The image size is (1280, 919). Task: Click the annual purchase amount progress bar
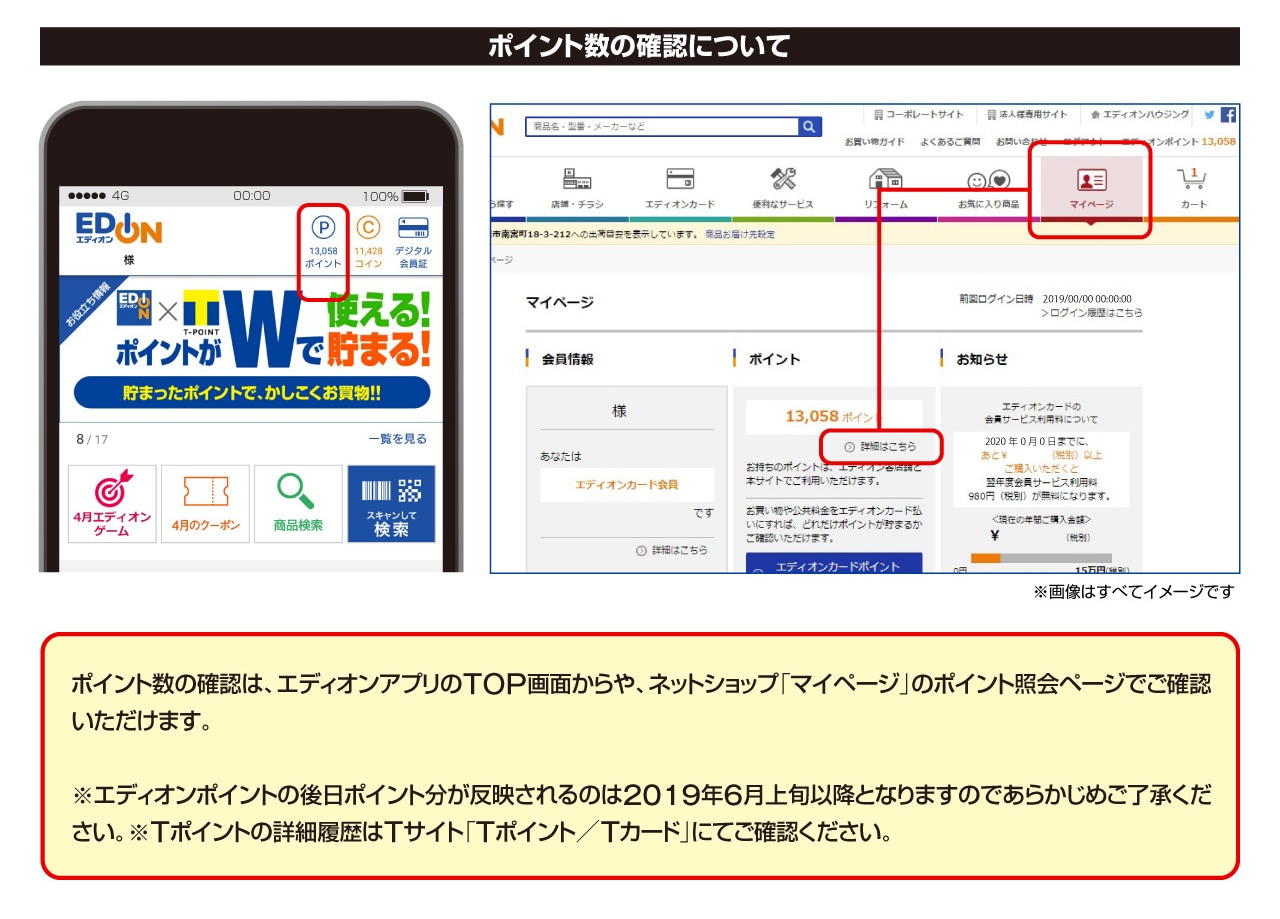(1041, 558)
